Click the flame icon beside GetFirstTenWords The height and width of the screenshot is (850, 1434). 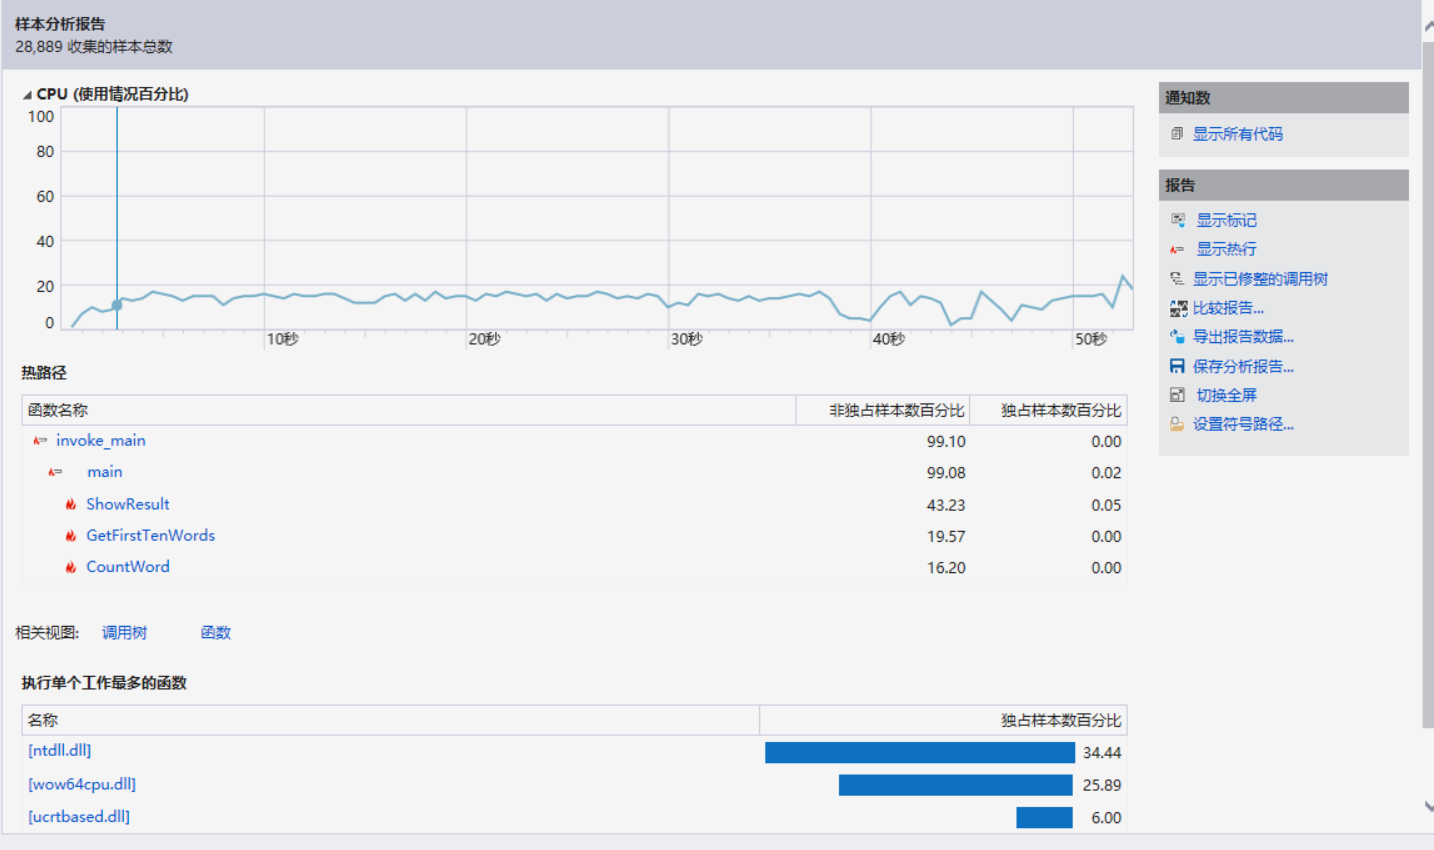coord(71,536)
